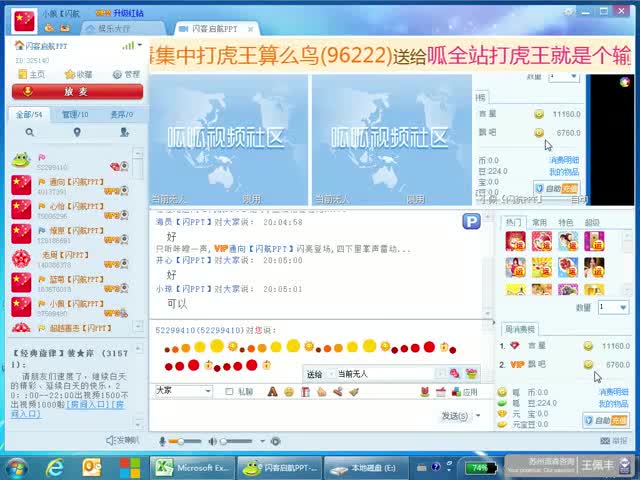The image size is (640, 480).
Task: Search users with the magnifier icon
Action: point(30,132)
